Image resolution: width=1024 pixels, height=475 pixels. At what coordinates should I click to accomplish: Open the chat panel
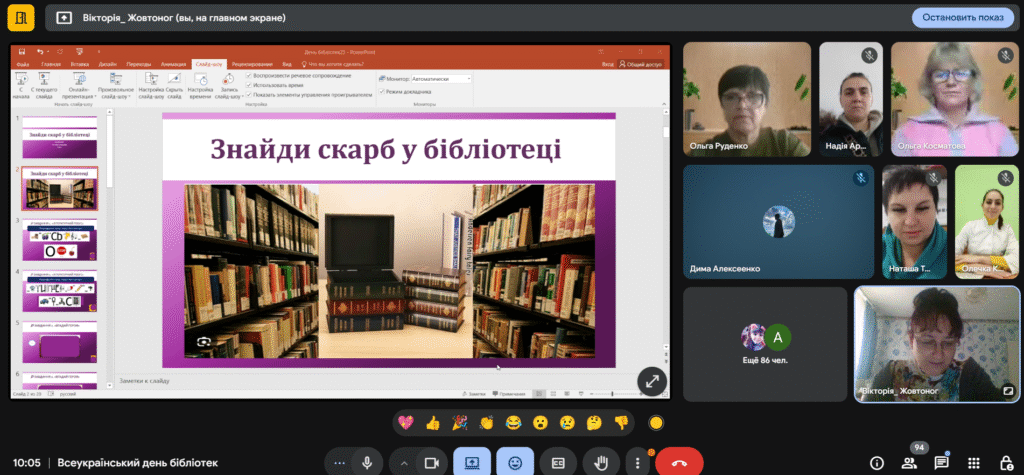[x=941, y=463]
